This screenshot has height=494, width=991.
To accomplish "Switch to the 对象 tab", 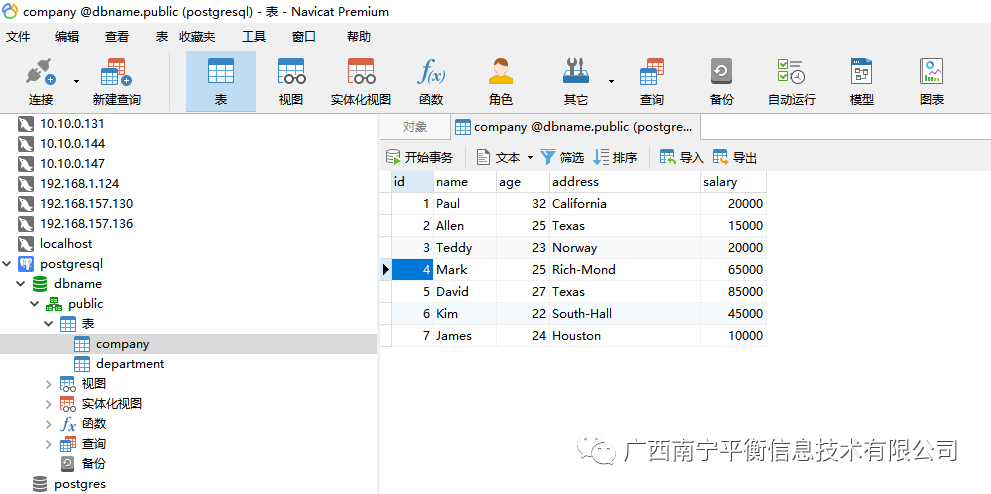I will point(415,127).
